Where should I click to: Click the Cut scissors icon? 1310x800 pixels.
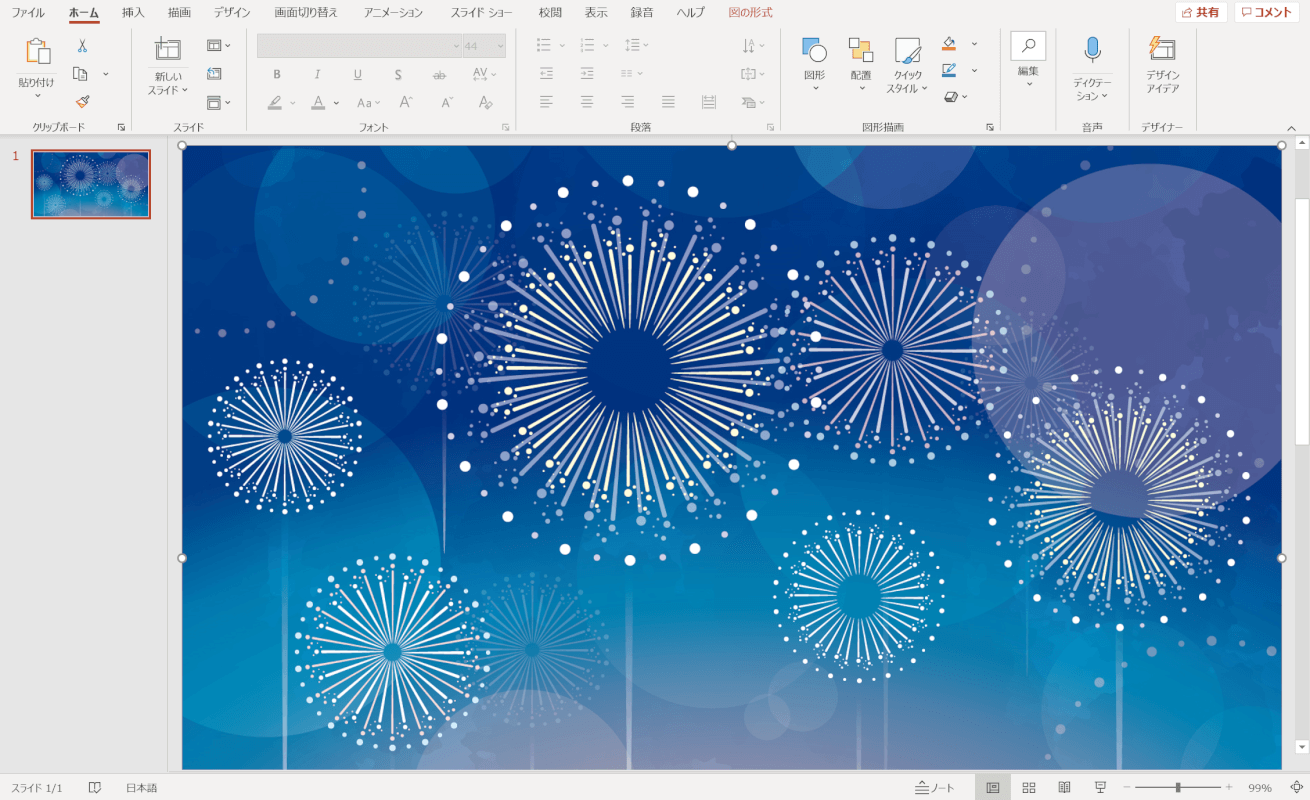82,46
